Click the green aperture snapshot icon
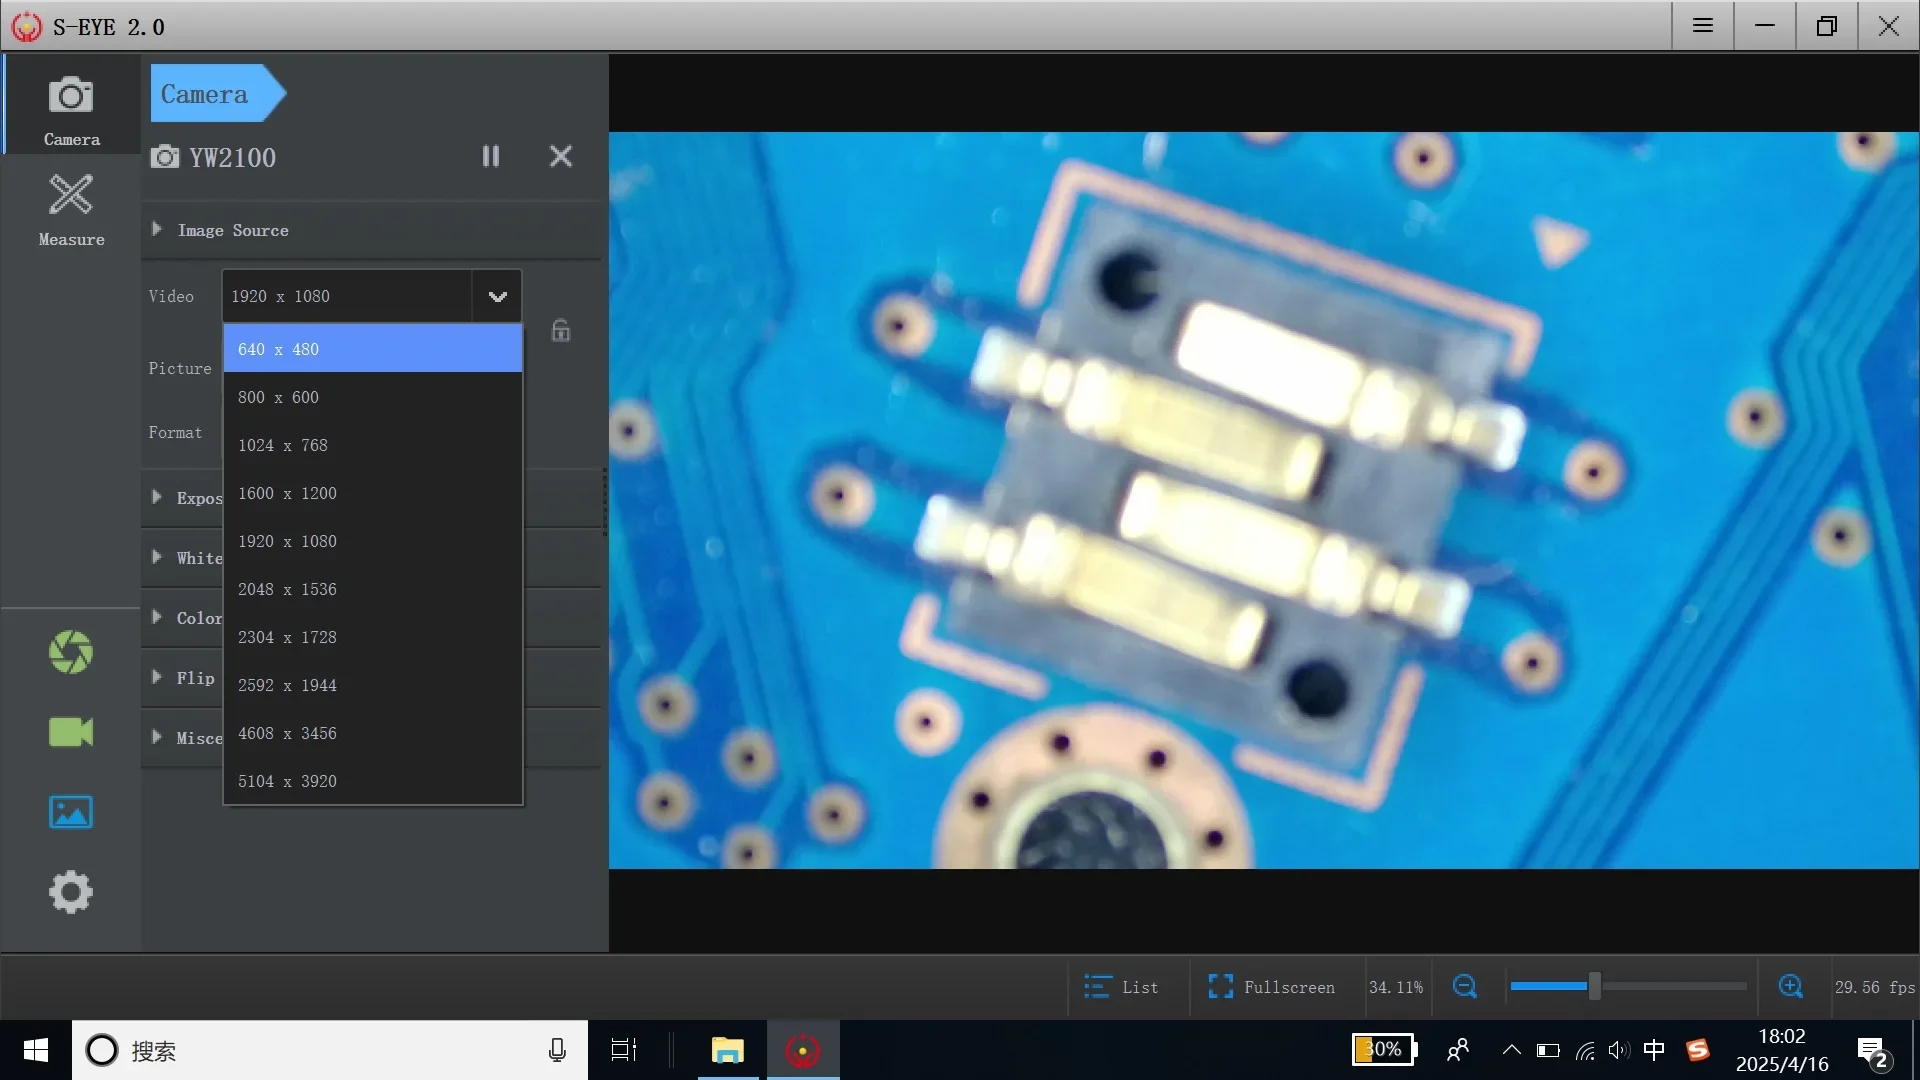 pos(71,652)
